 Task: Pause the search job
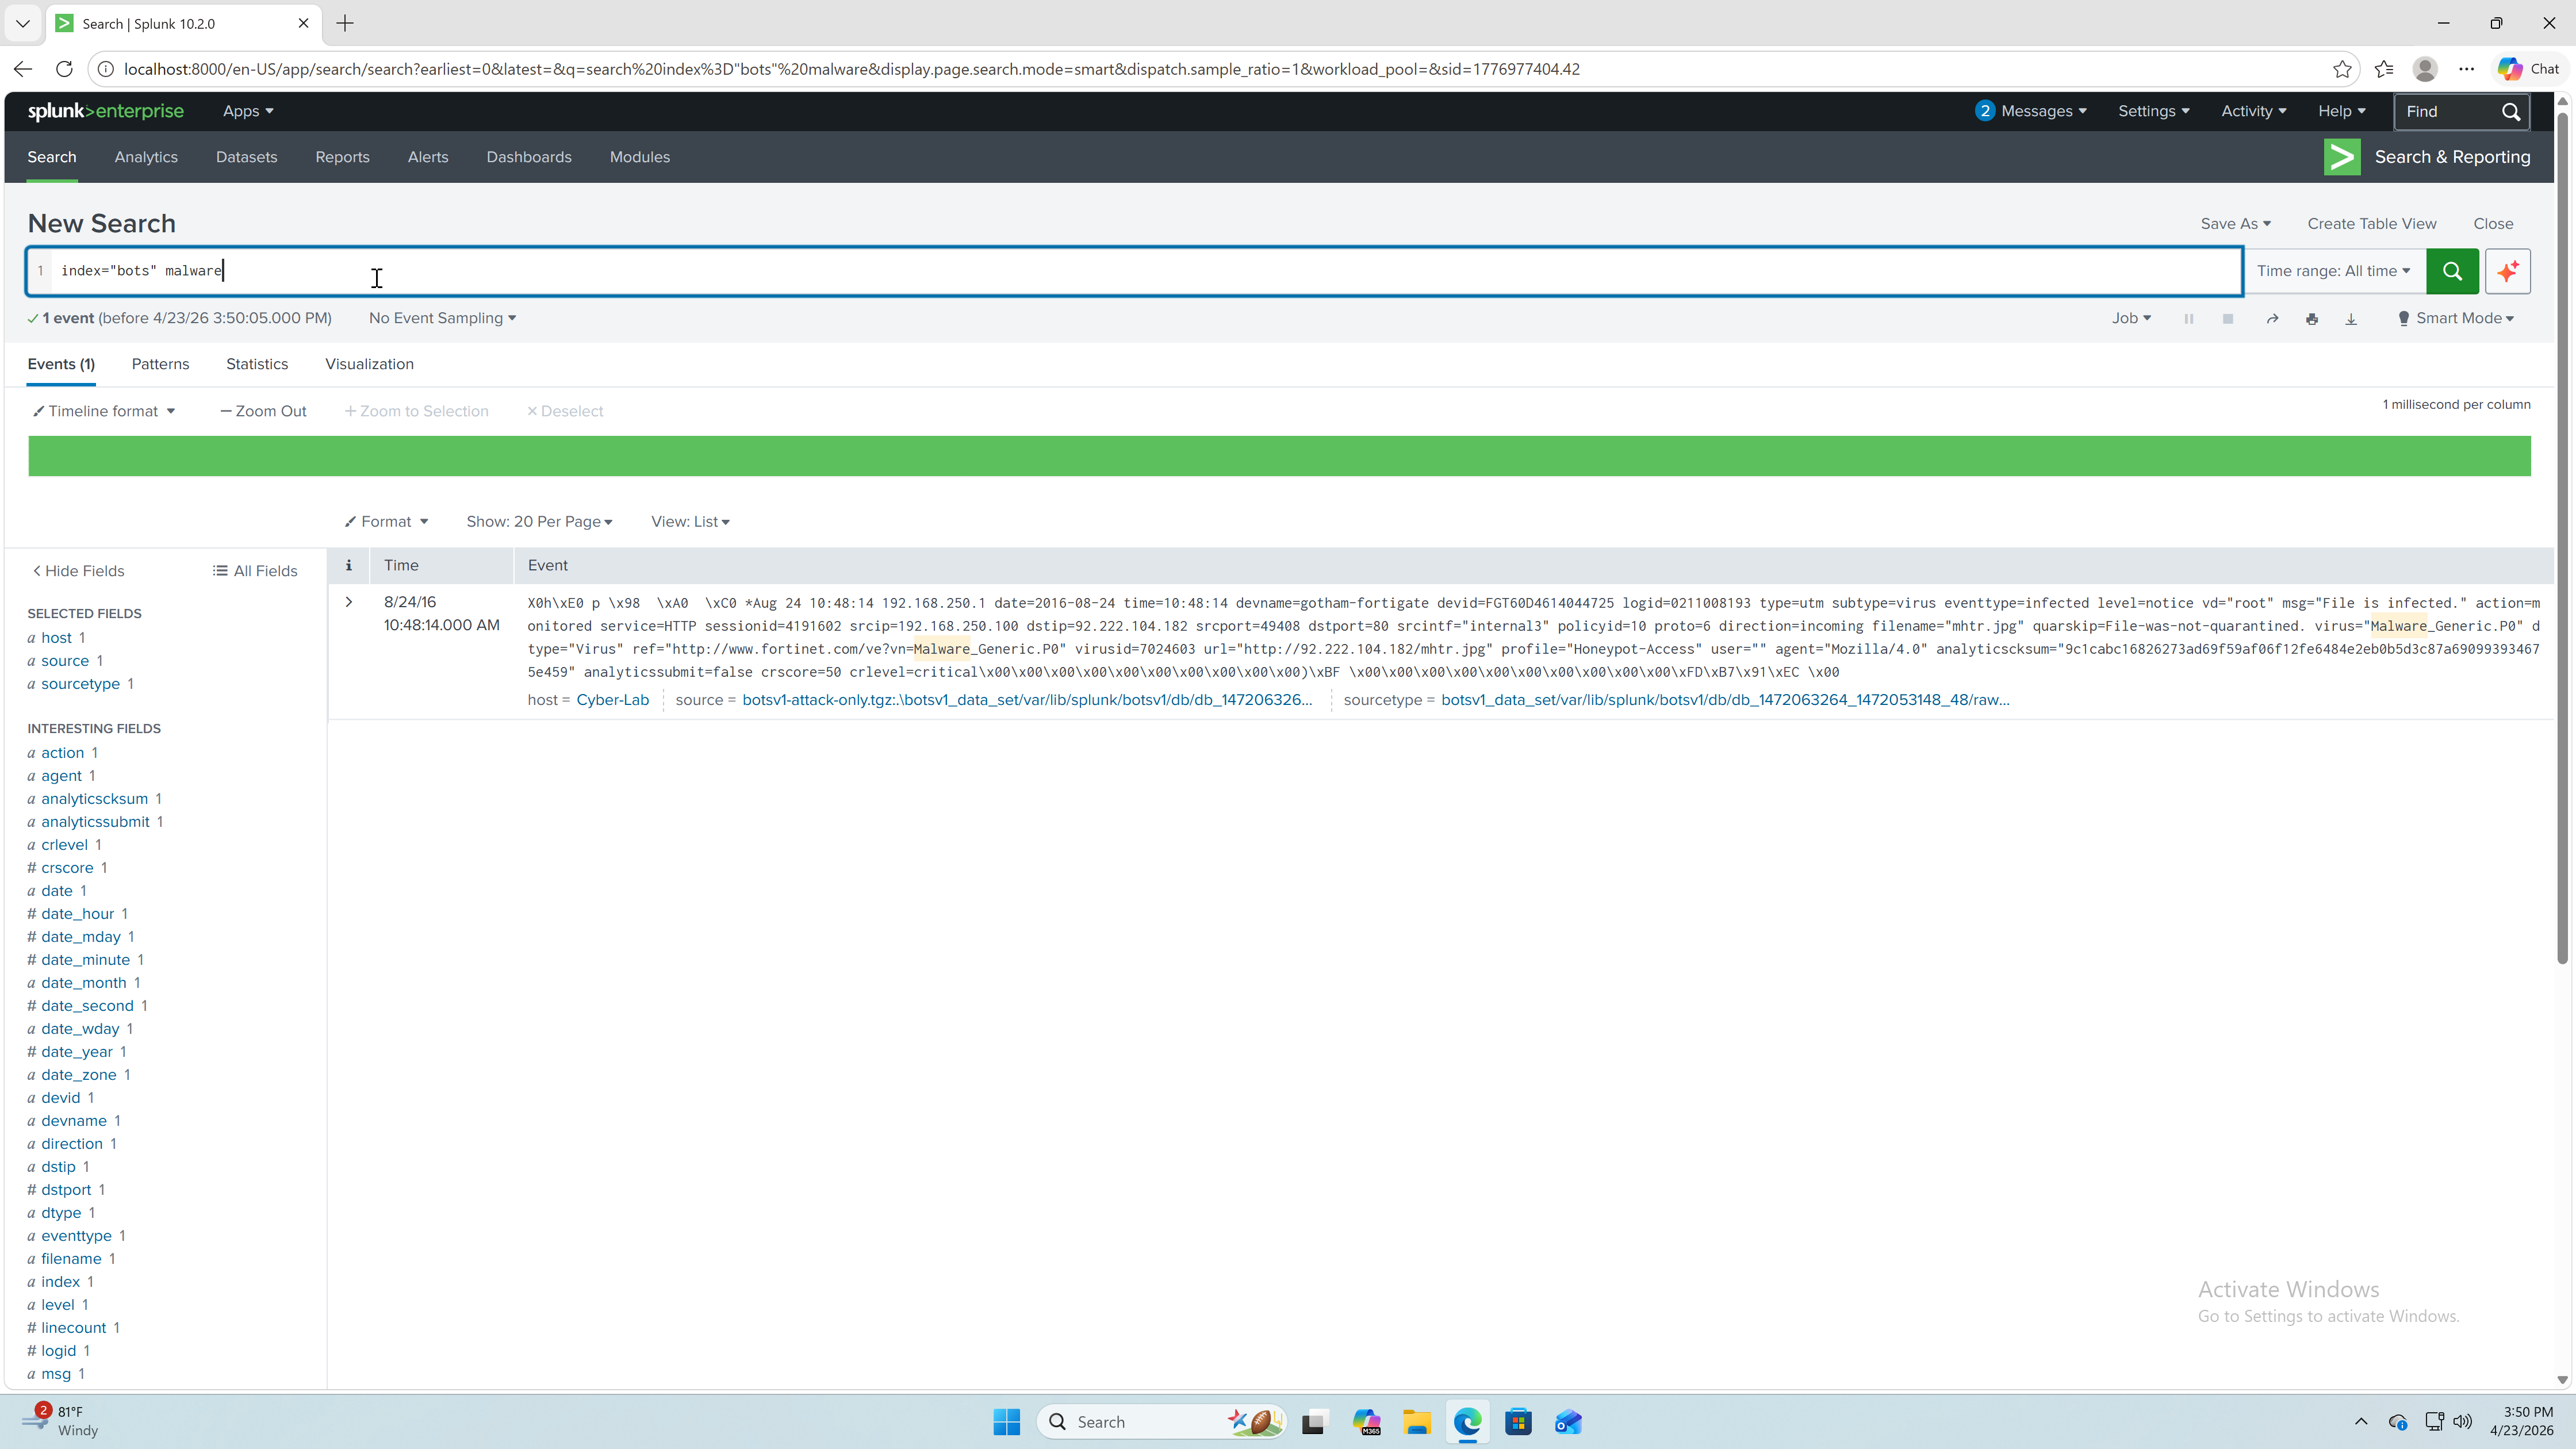[2189, 319]
